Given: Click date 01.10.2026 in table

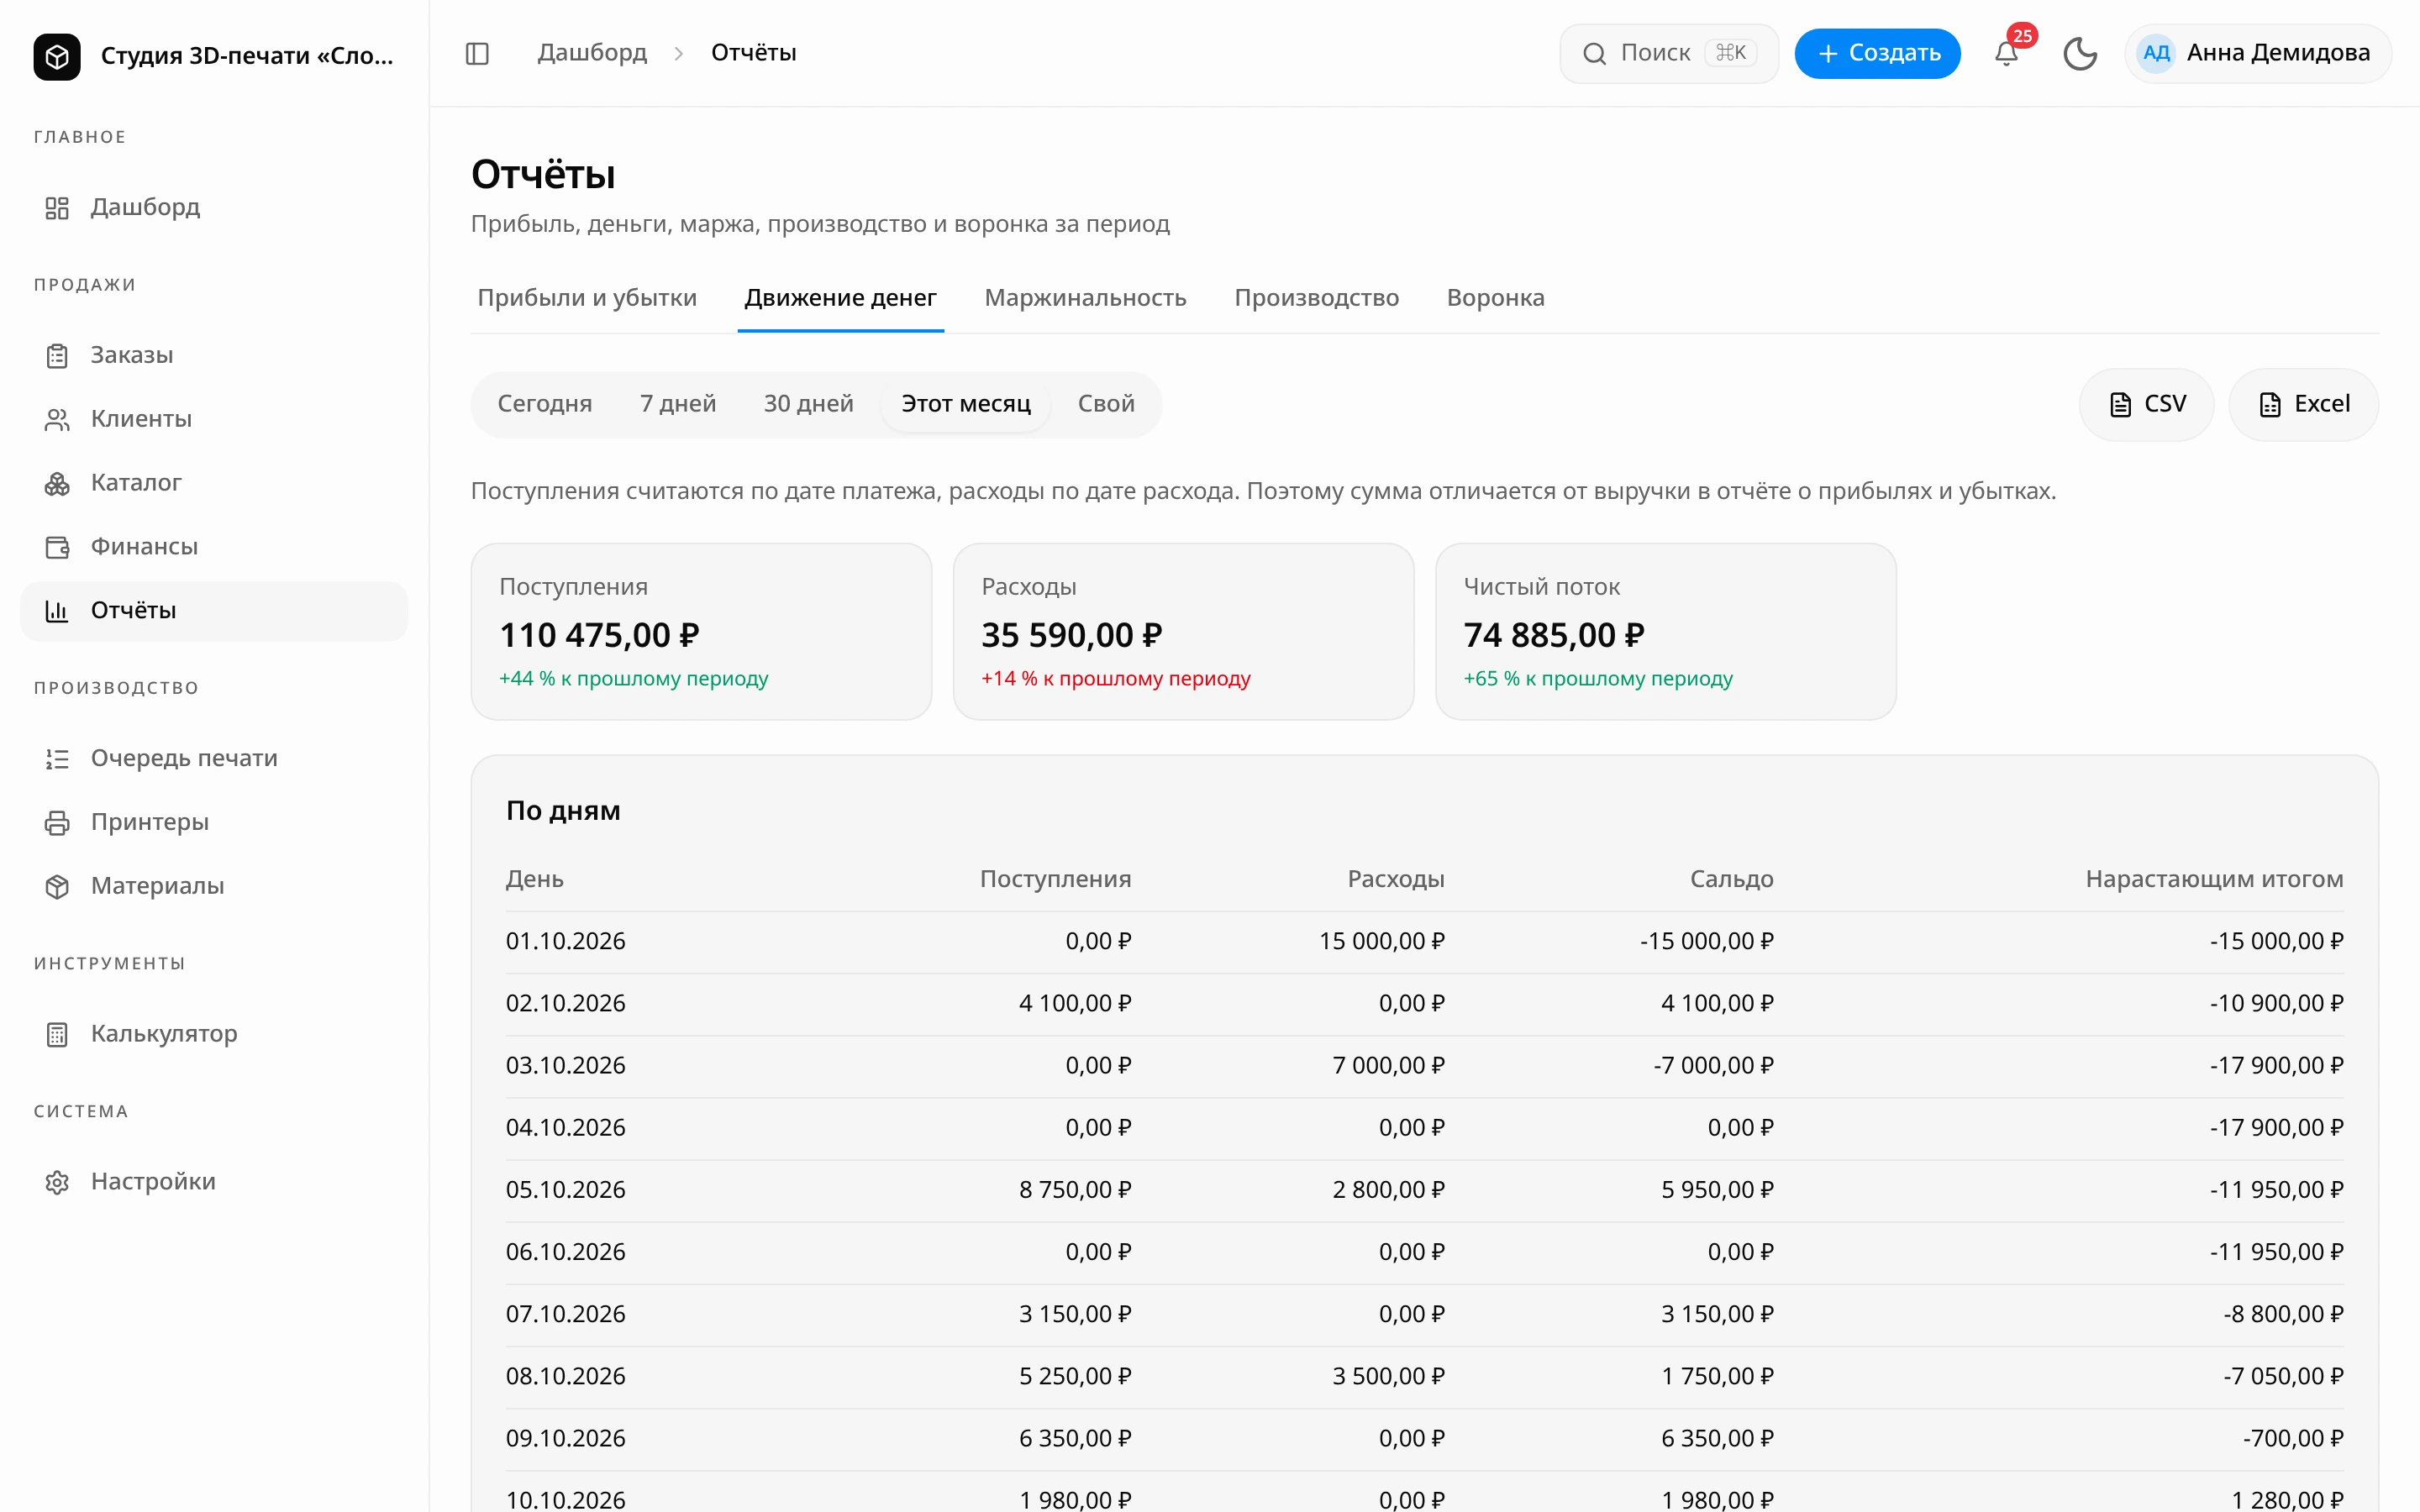Looking at the screenshot, I should point(565,941).
